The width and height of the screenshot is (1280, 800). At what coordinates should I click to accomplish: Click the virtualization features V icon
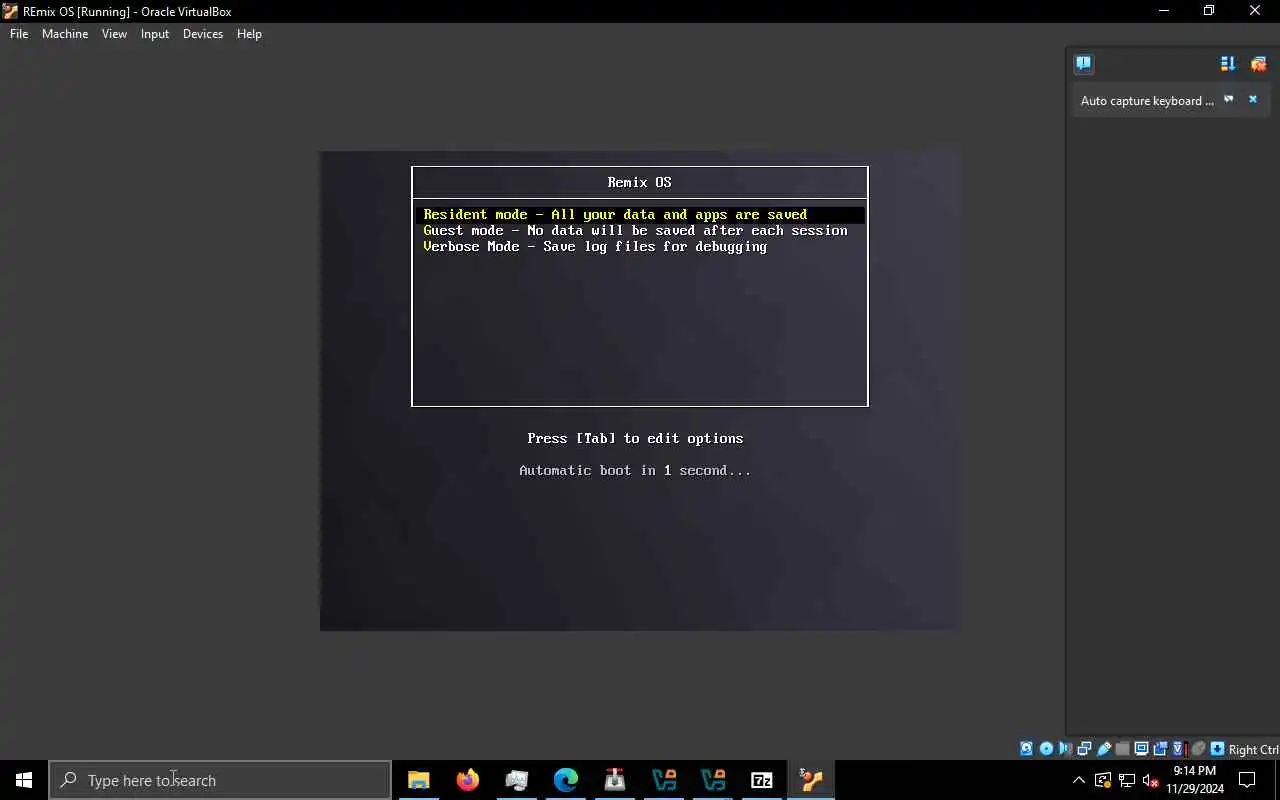pyautogui.click(x=1180, y=749)
